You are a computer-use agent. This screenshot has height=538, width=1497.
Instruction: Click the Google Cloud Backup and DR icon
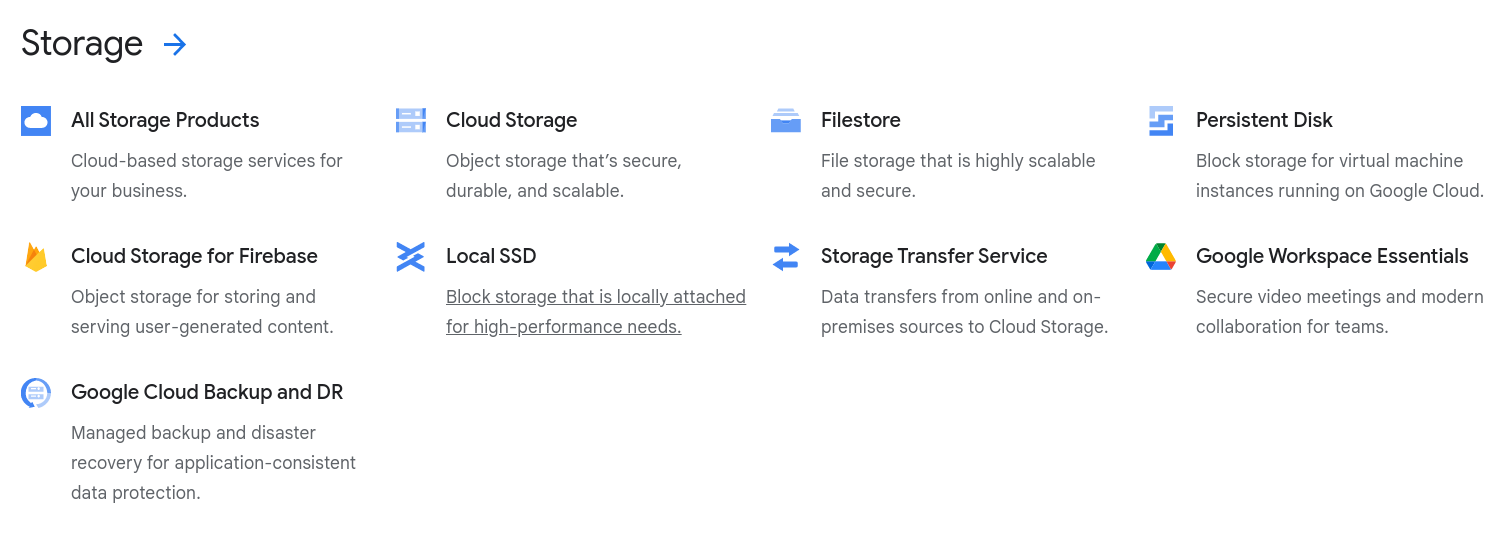click(x=36, y=393)
